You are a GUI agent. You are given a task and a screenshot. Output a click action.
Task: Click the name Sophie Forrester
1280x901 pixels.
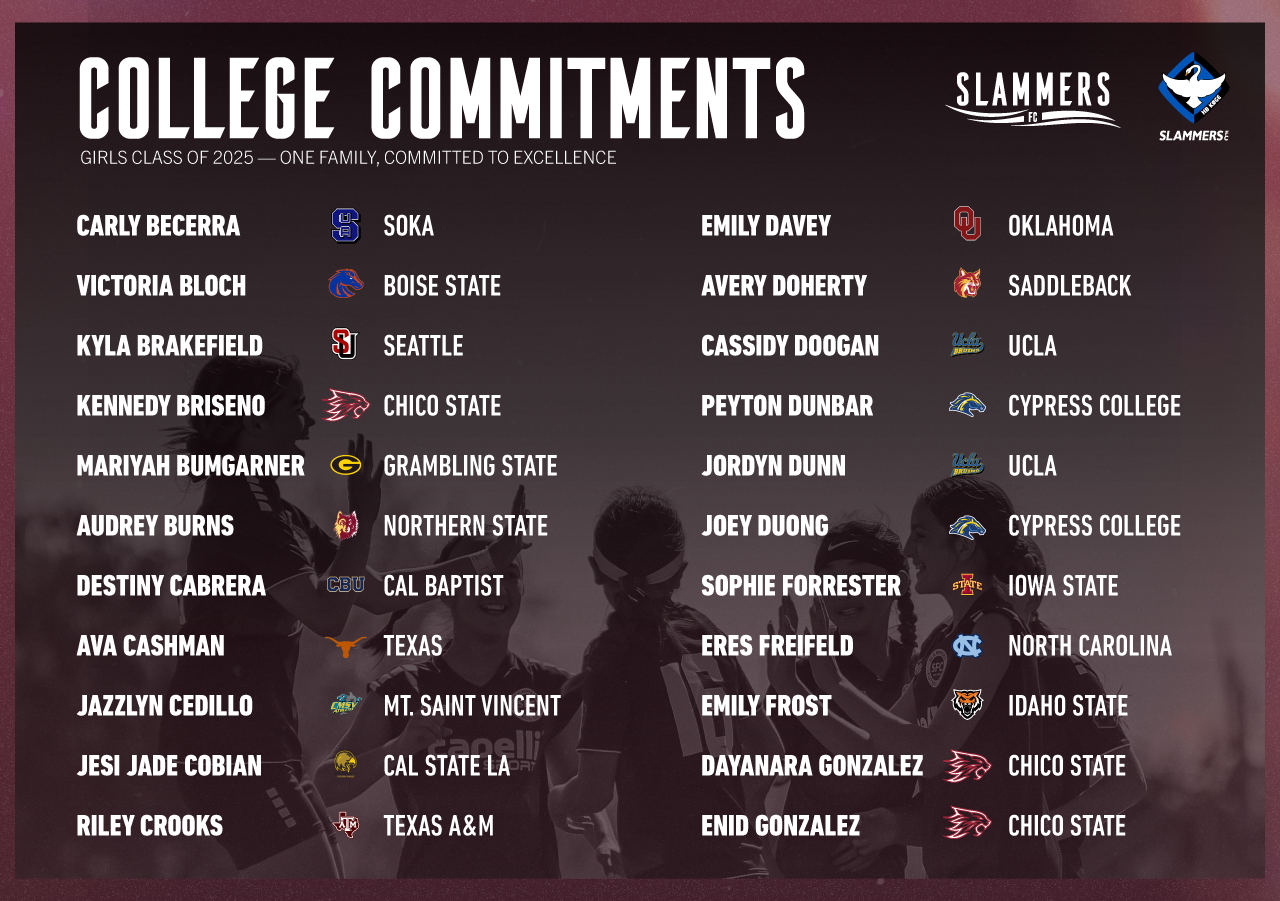[801, 586]
